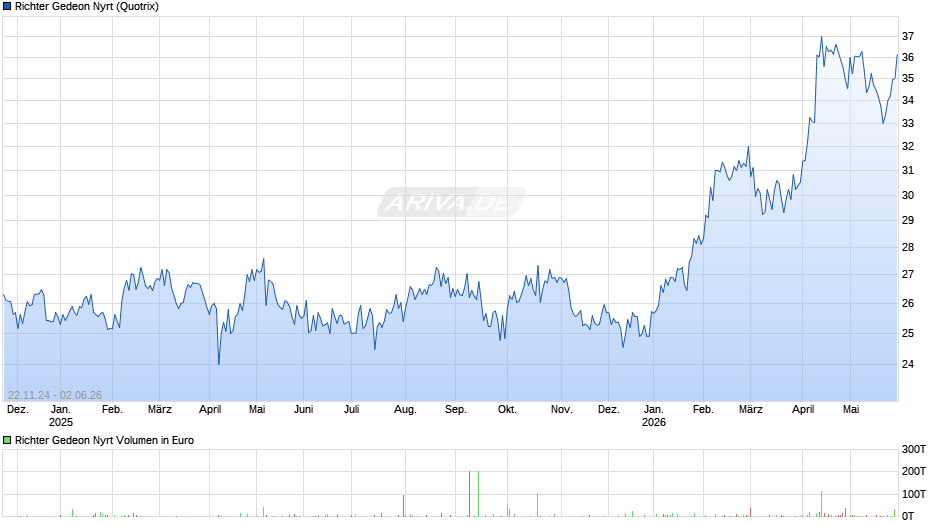Click the price axis value 34
The width and height of the screenshot is (940, 526).
pos(908,100)
